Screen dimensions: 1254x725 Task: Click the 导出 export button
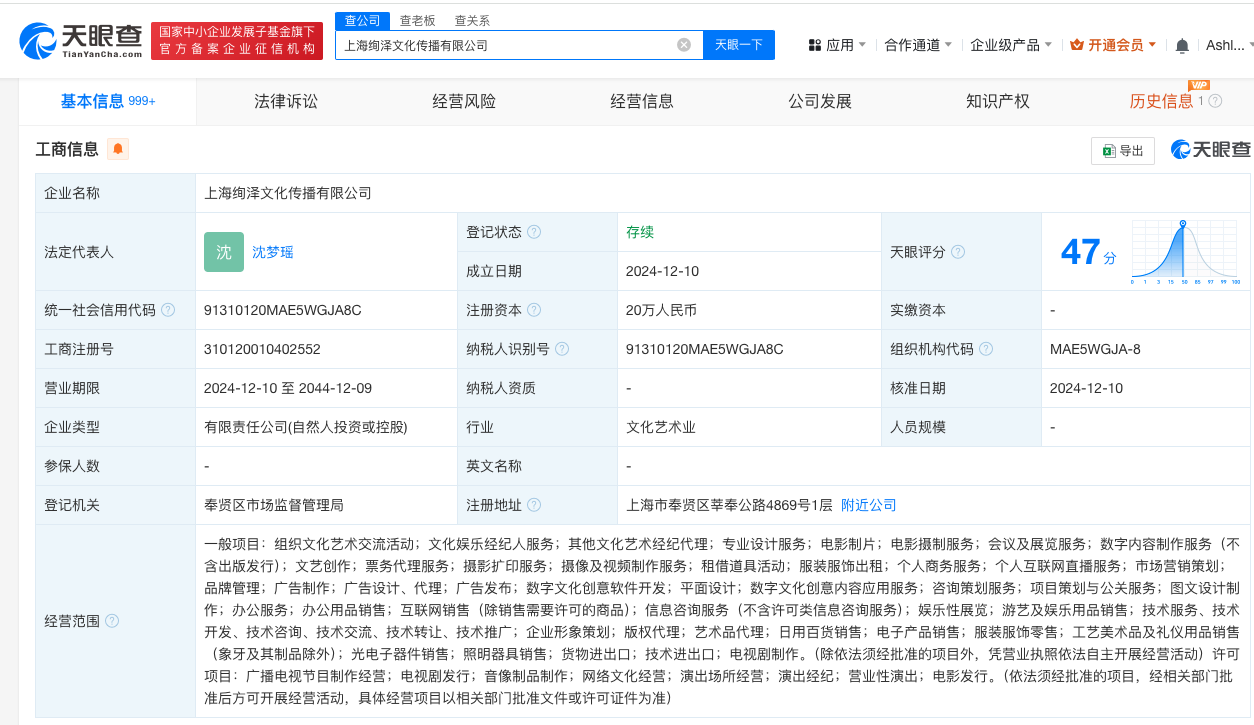tap(1122, 150)
